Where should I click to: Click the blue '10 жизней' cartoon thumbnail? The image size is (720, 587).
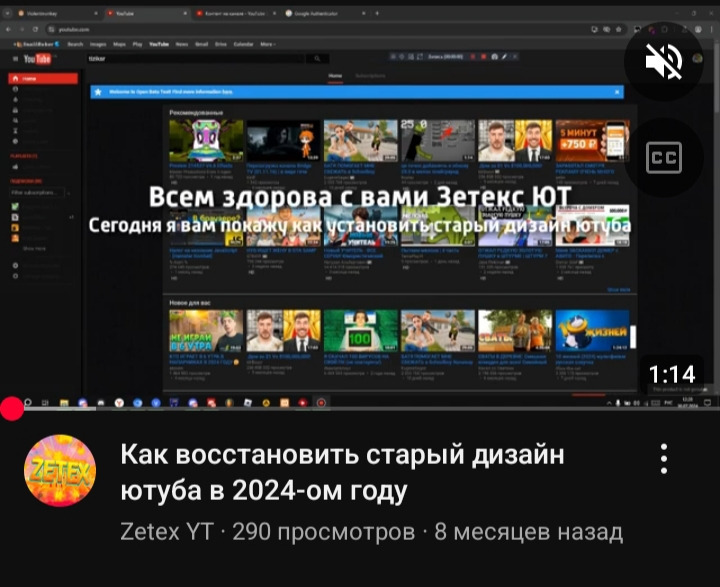pyautogui.click(x=593, y=331)
